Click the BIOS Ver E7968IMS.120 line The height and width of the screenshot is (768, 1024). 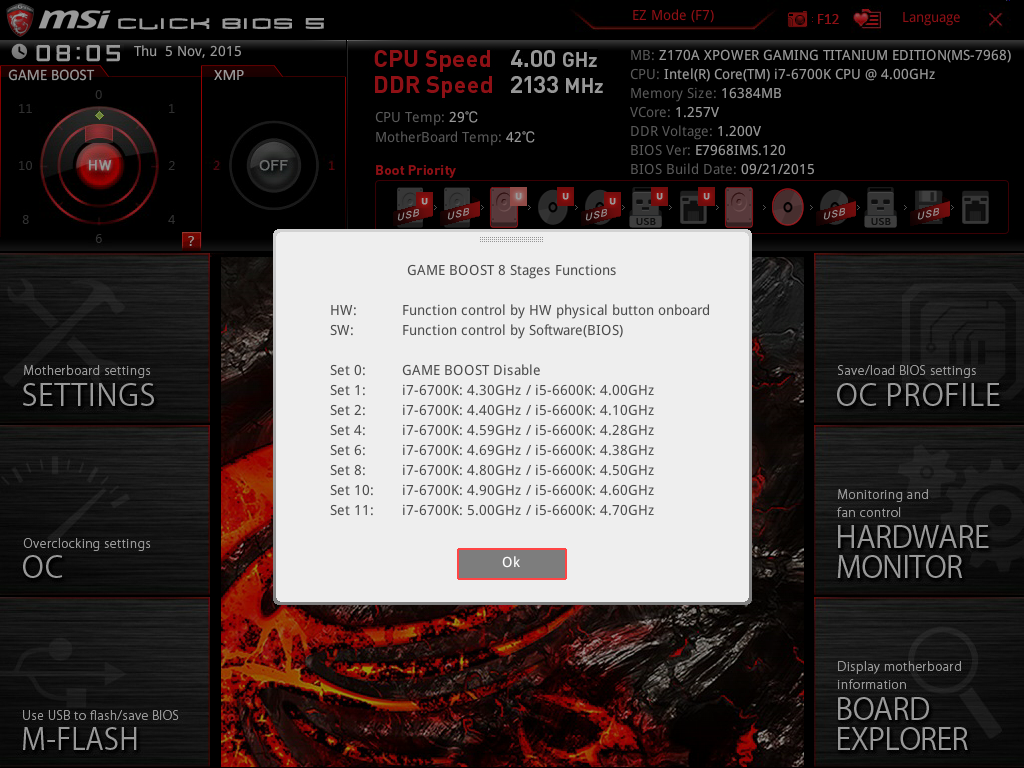(708, 150)
